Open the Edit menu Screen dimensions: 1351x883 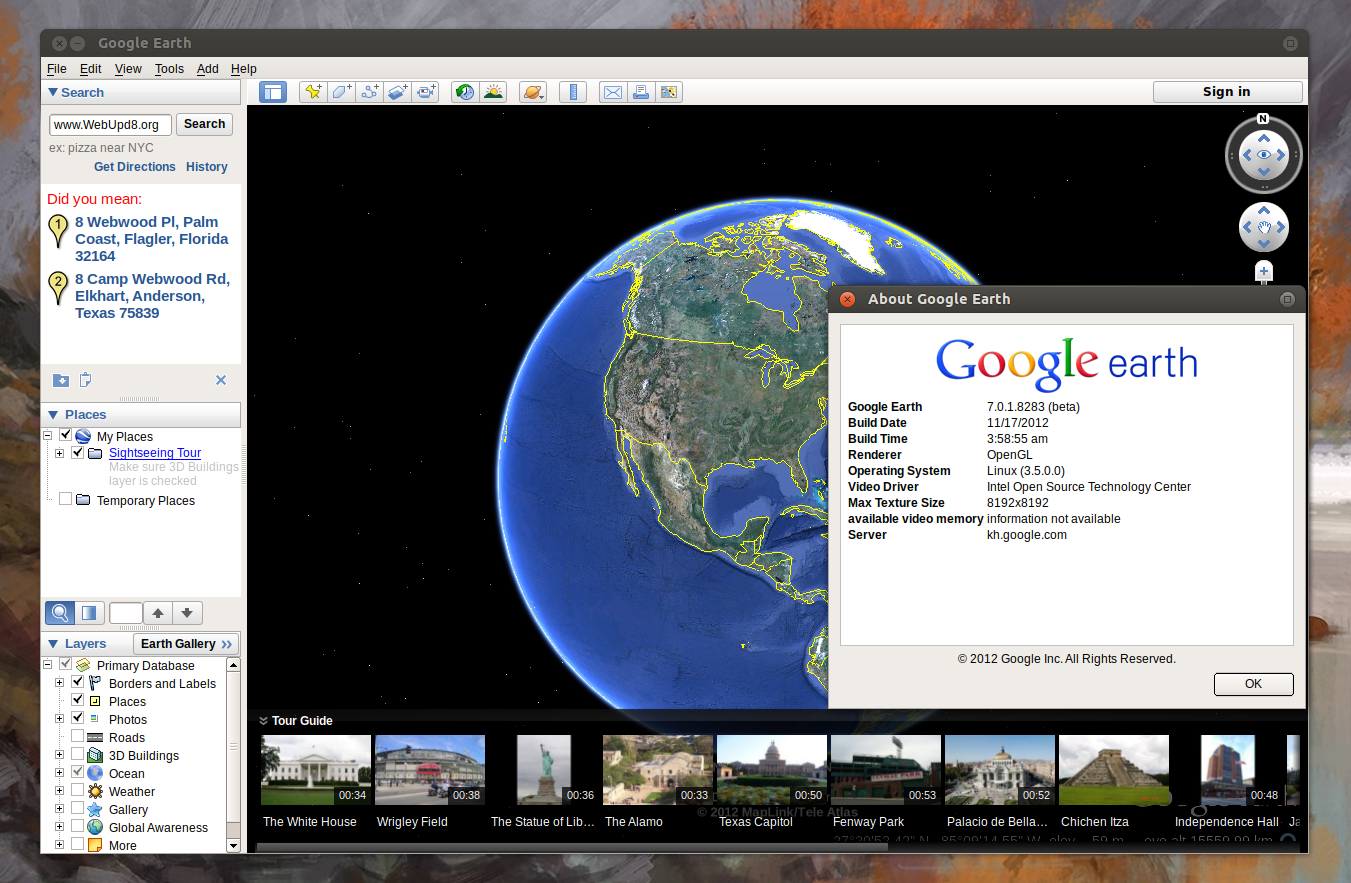[91, 69]
